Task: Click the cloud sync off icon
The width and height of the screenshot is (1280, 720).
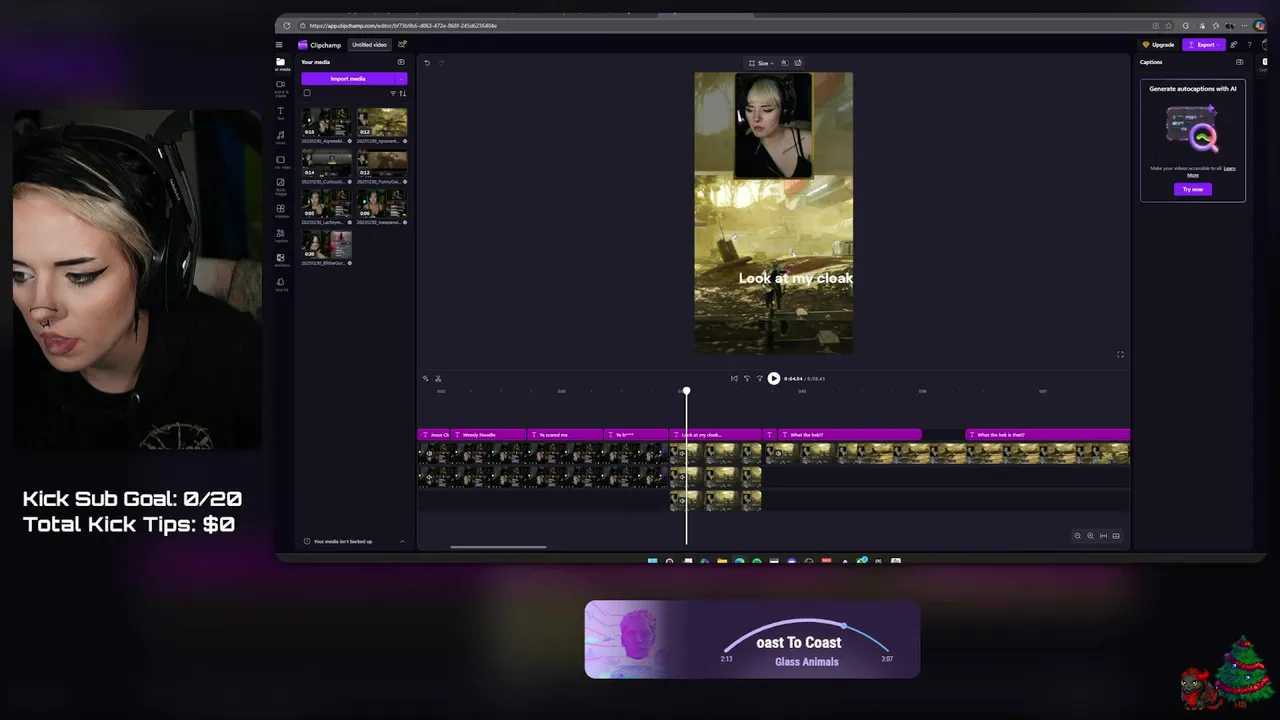Action: [402, 45]
